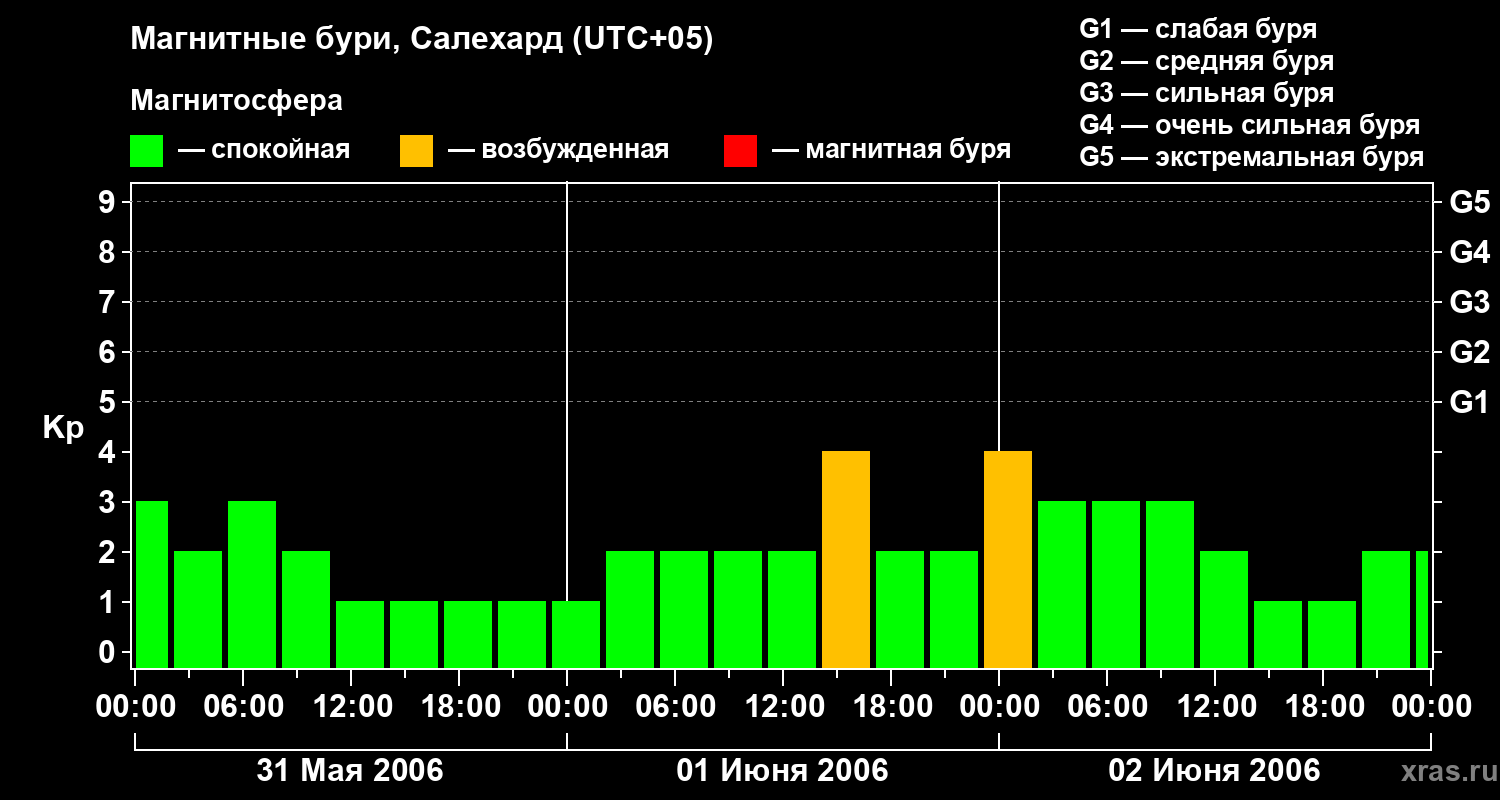This screenshot has width=1500, height=800.
Task: Select the 'G4 — очень сильная буря' legend line
Action: pos(1250,125)
